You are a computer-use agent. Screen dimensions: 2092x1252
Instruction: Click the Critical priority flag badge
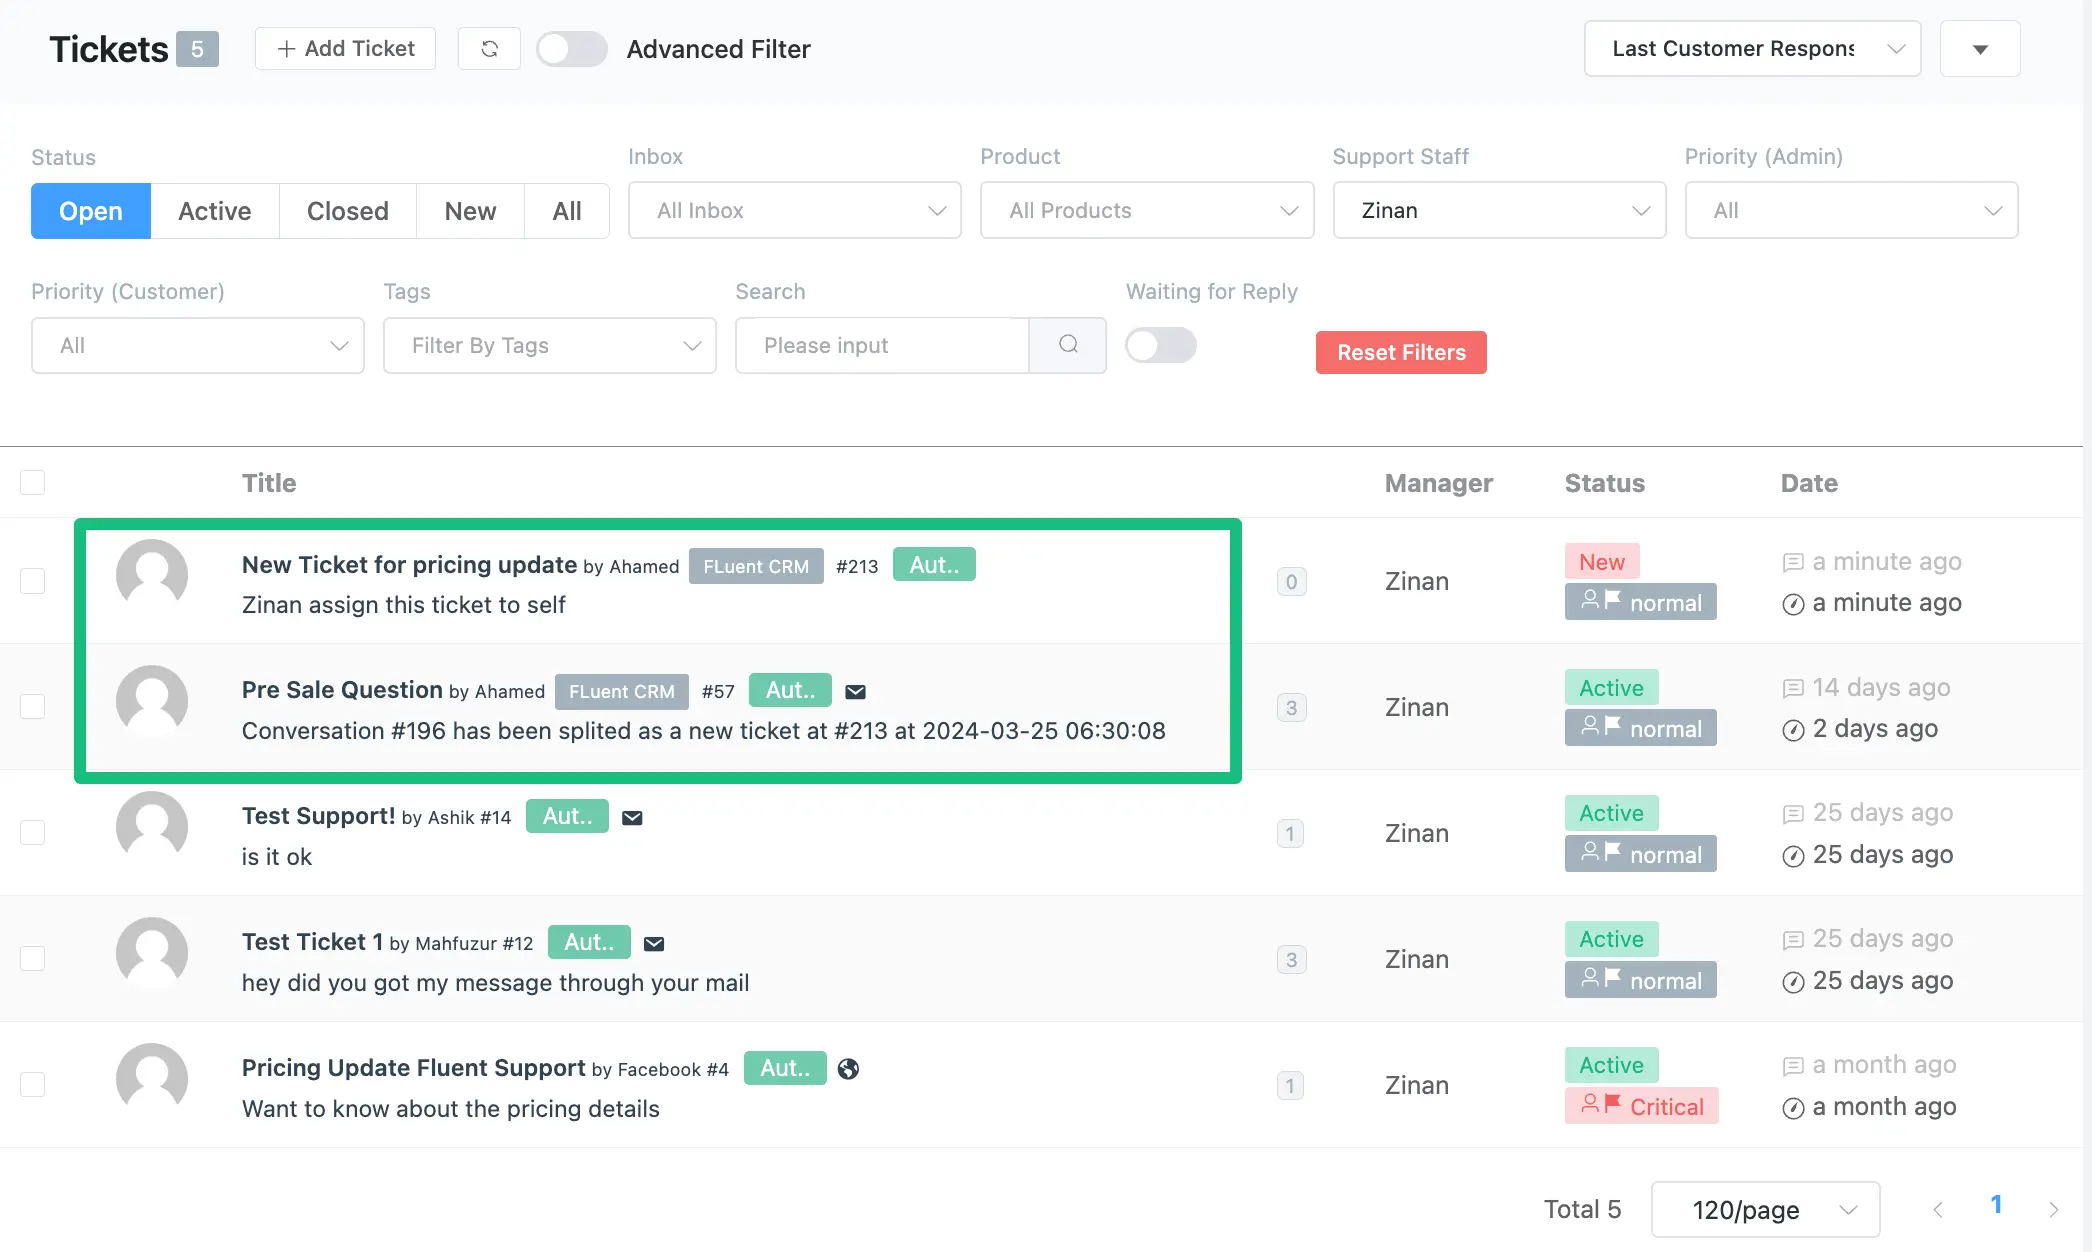1641,1106
